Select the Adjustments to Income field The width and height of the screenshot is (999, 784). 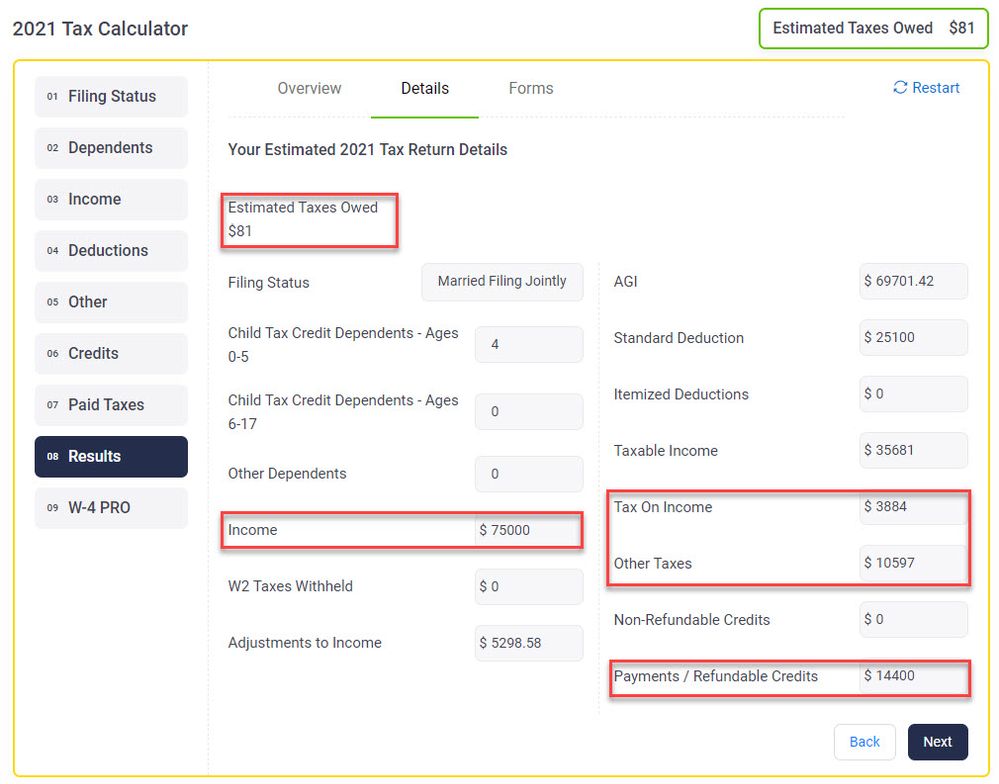tap(528, 643)
